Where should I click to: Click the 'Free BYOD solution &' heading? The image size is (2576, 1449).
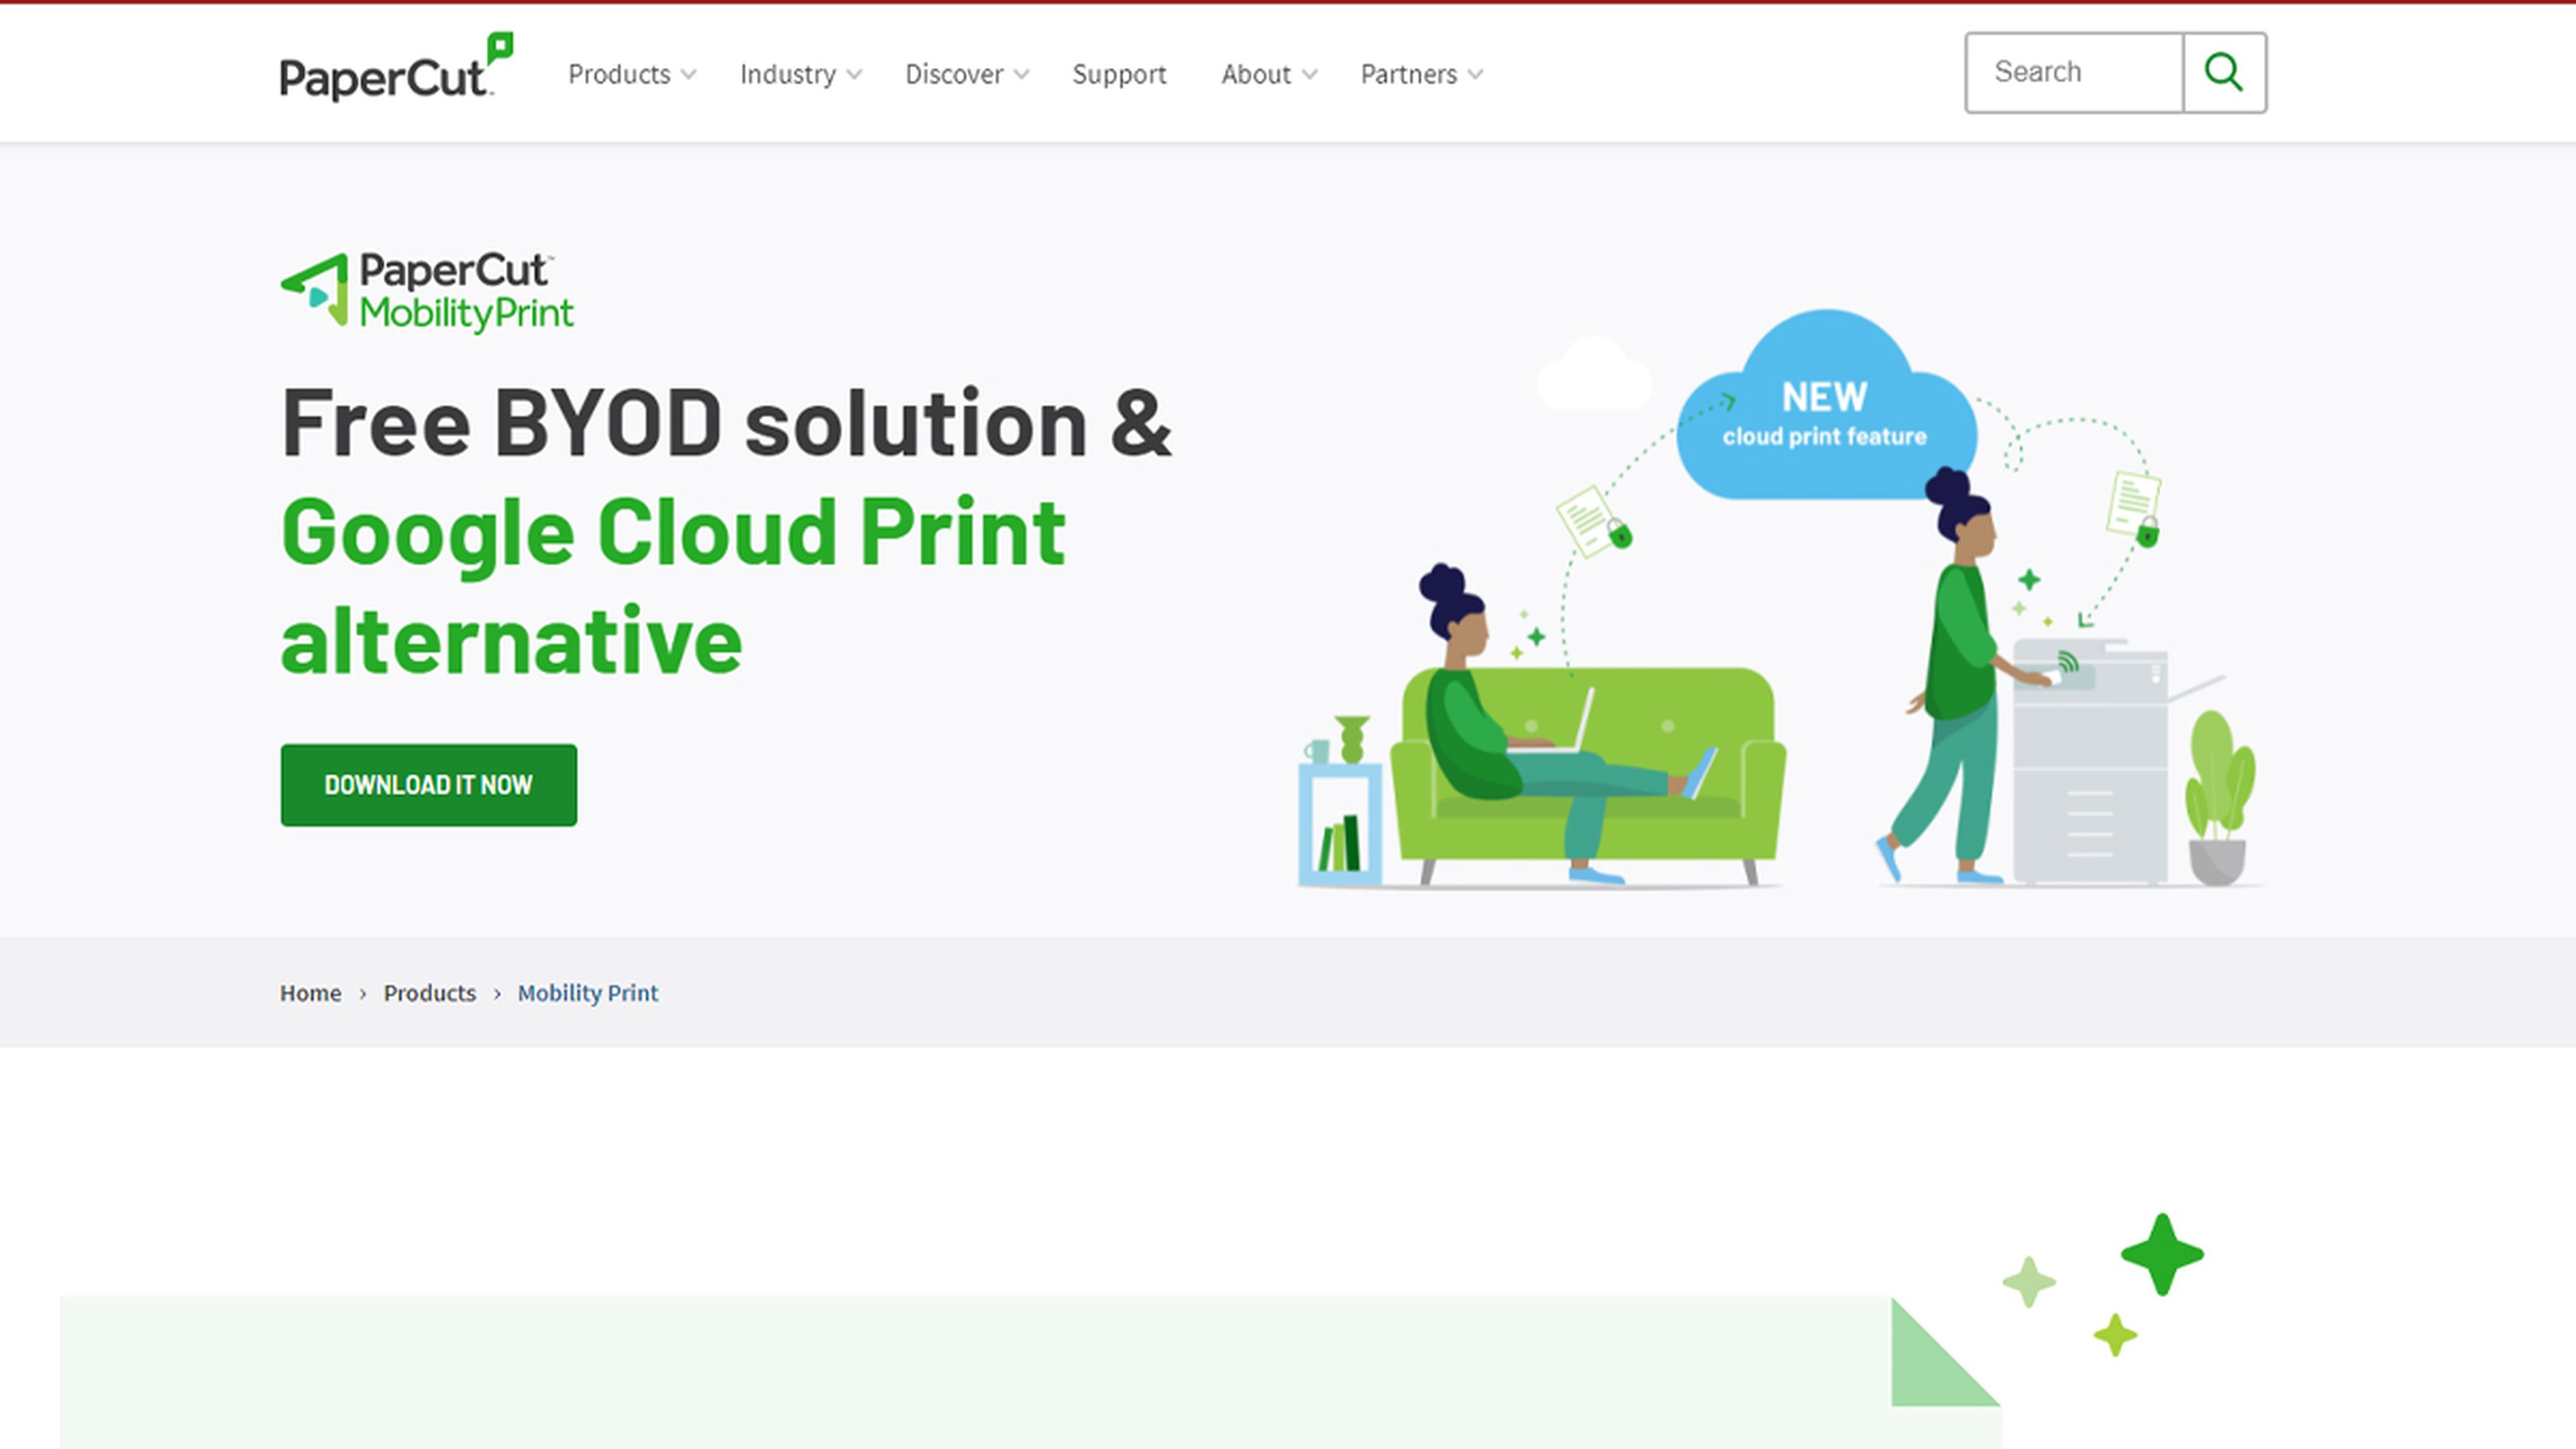click(x=726, y=423)
